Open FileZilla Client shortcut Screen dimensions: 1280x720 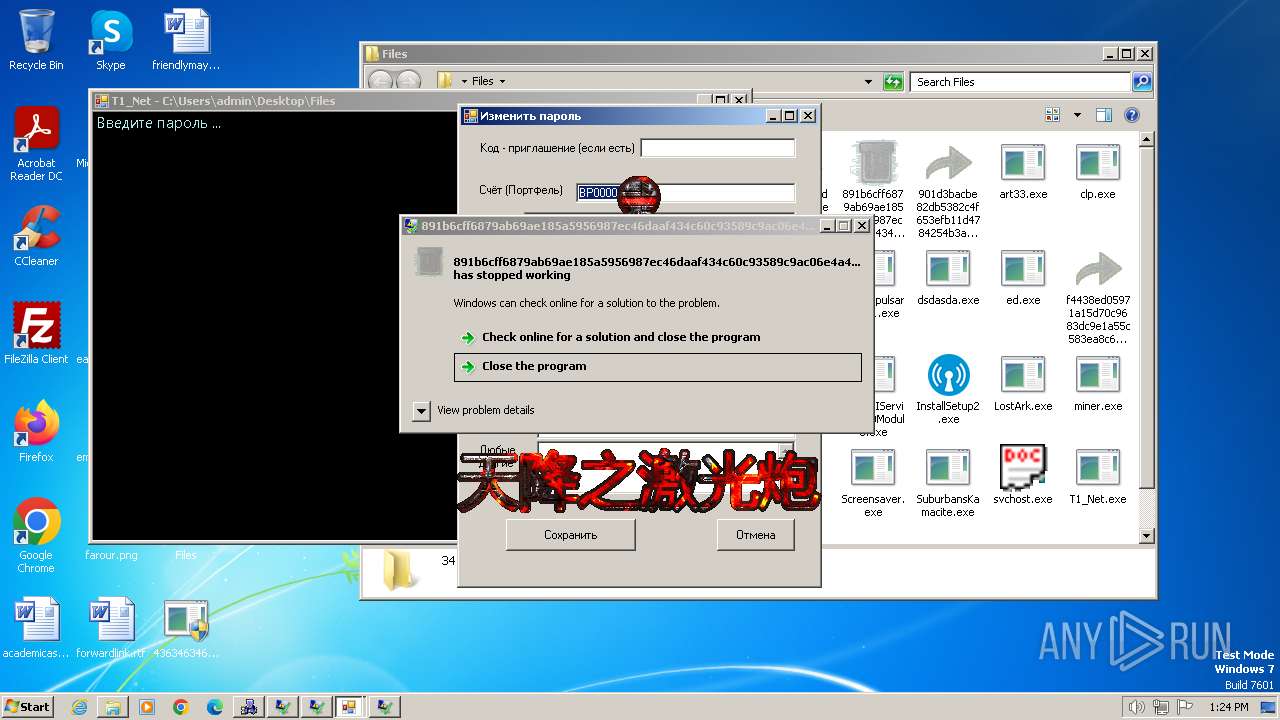pyautogui.click(x=36, y=333)
